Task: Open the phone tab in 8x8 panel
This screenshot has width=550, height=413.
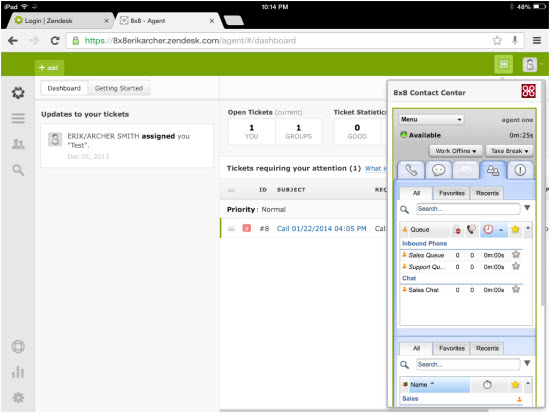Action: [x=411, y=170]
